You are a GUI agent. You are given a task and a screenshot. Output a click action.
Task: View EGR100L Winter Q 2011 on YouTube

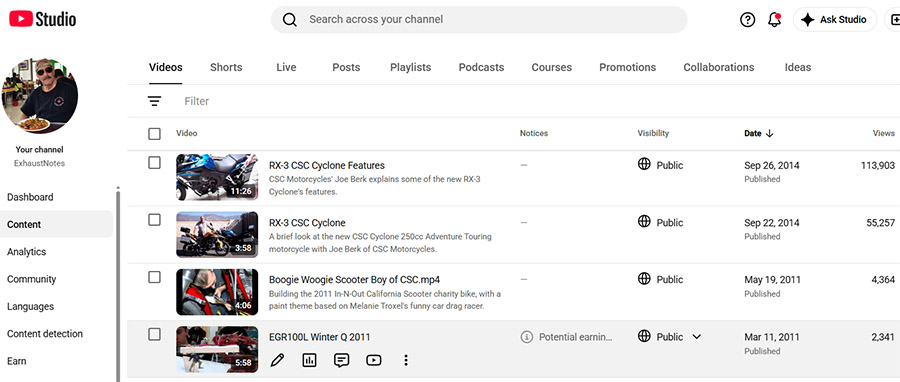(x=374, y=360)
